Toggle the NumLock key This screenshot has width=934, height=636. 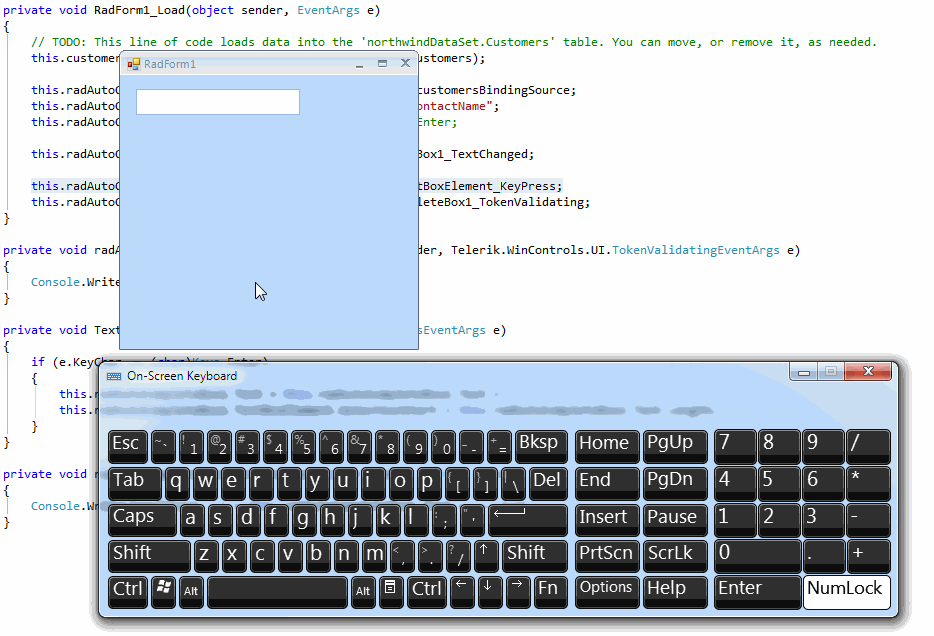point(846,592)
